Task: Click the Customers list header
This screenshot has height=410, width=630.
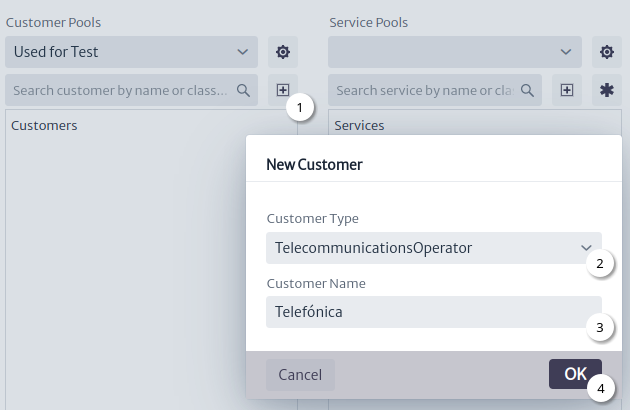Action: pos(44,125)
